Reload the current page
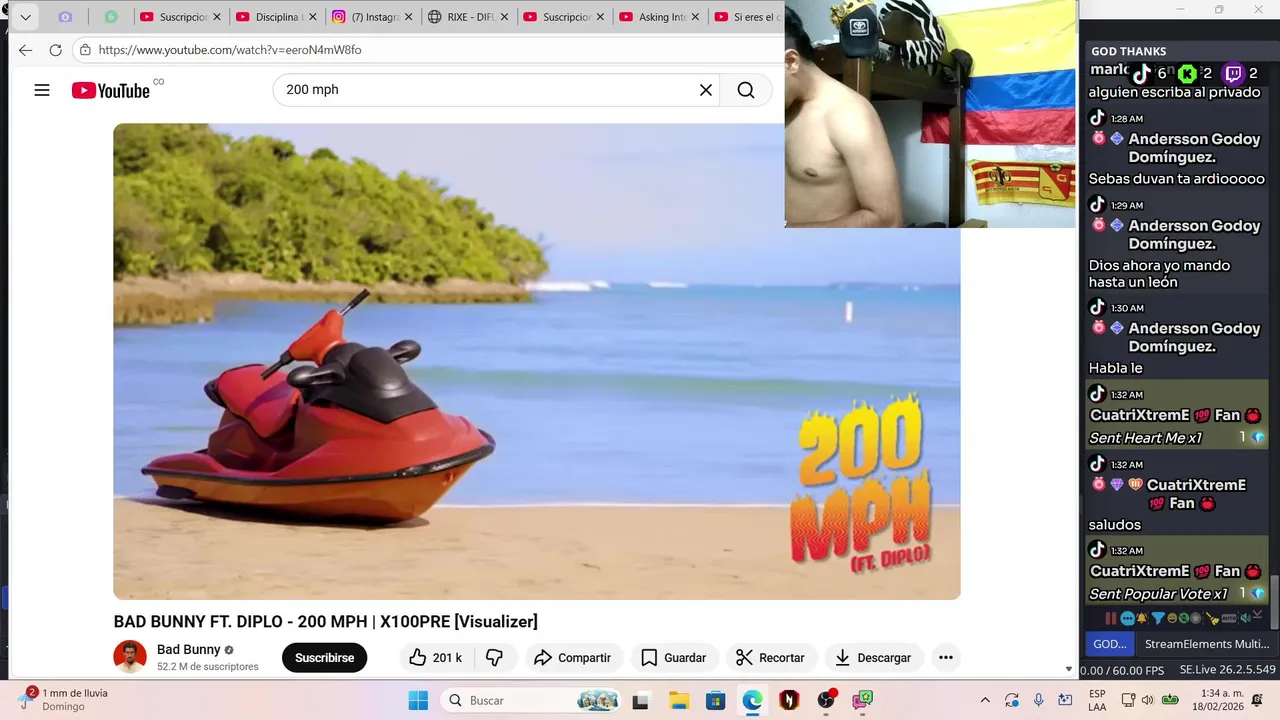Image resolution: width=1280 pixels, height=720 pixels. point(56,50)
